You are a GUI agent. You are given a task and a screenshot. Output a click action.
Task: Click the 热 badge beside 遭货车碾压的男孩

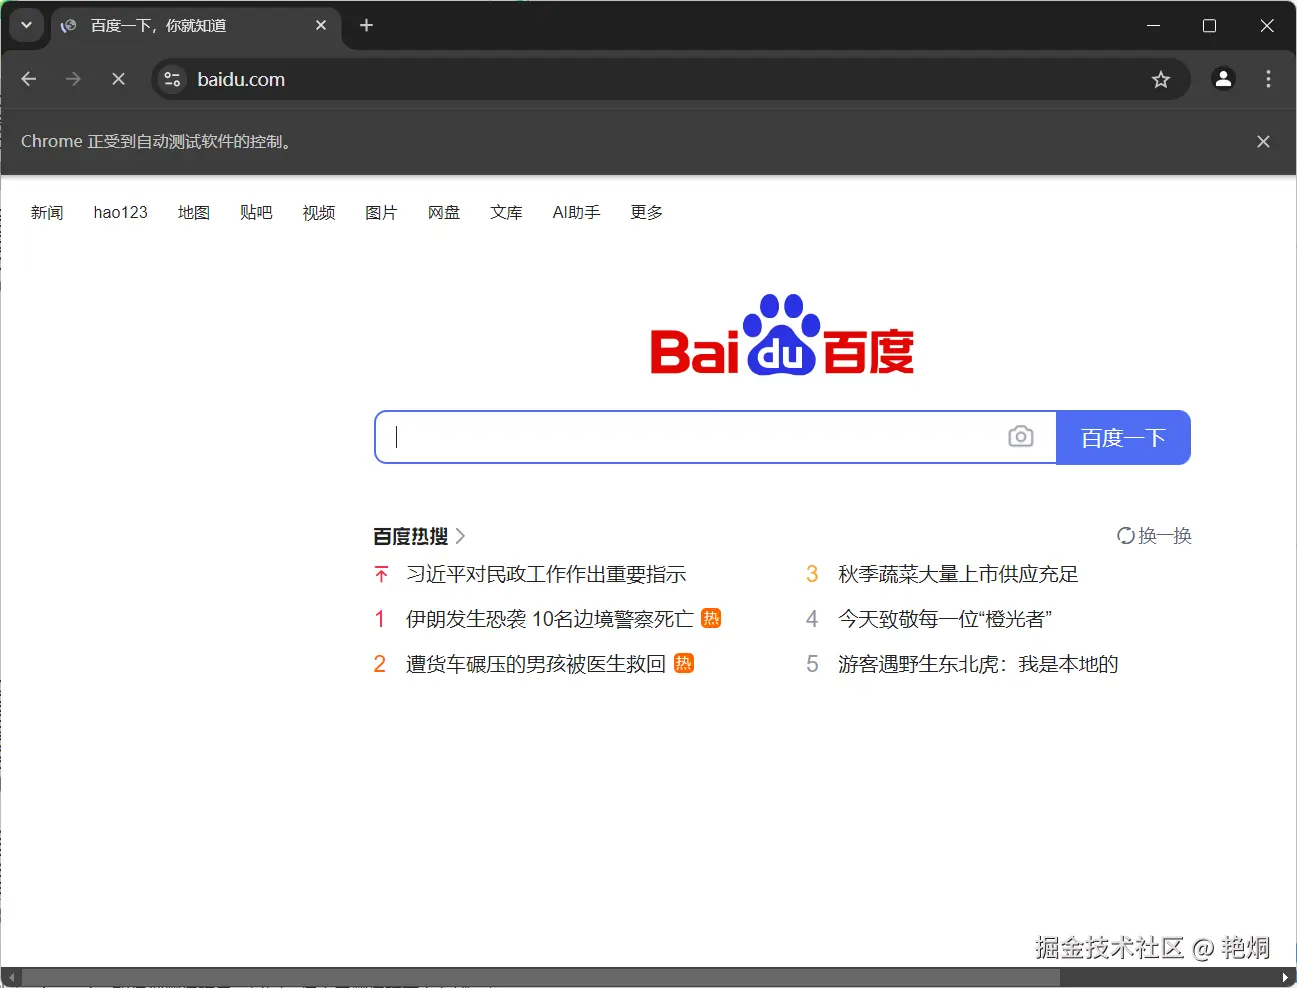[x=684, y=663]
